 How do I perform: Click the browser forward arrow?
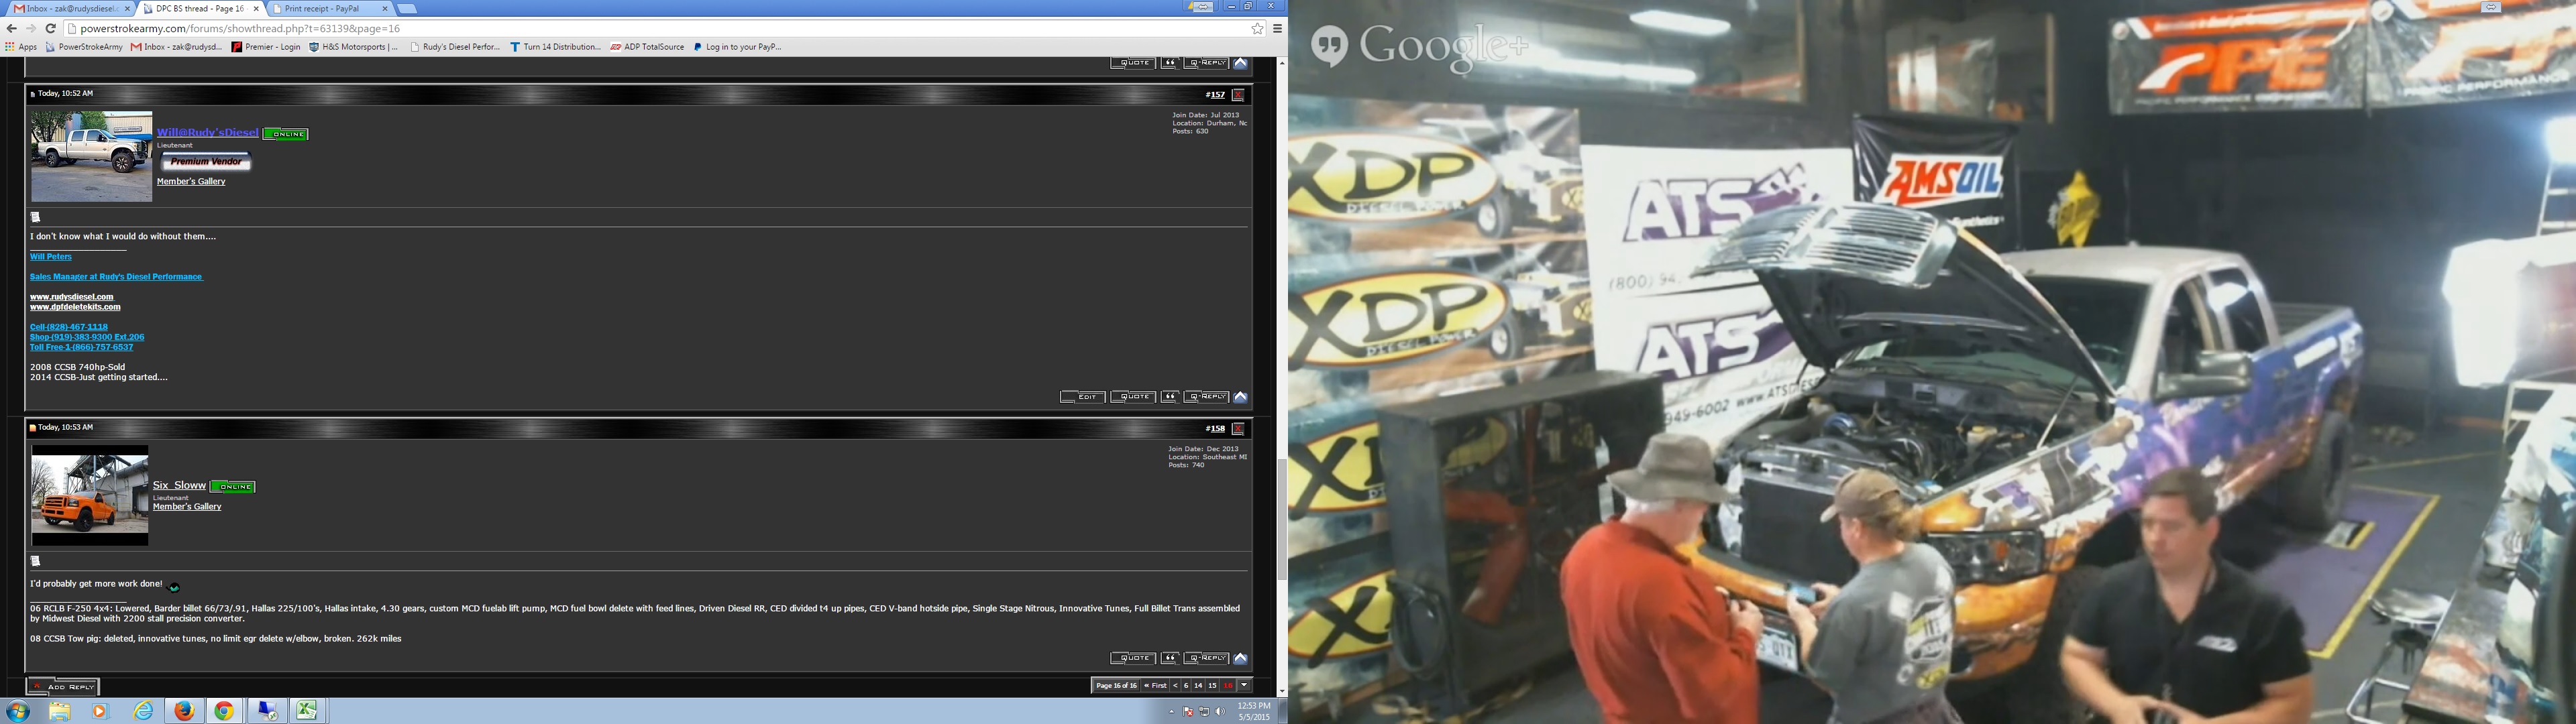(x=31, y=28)
